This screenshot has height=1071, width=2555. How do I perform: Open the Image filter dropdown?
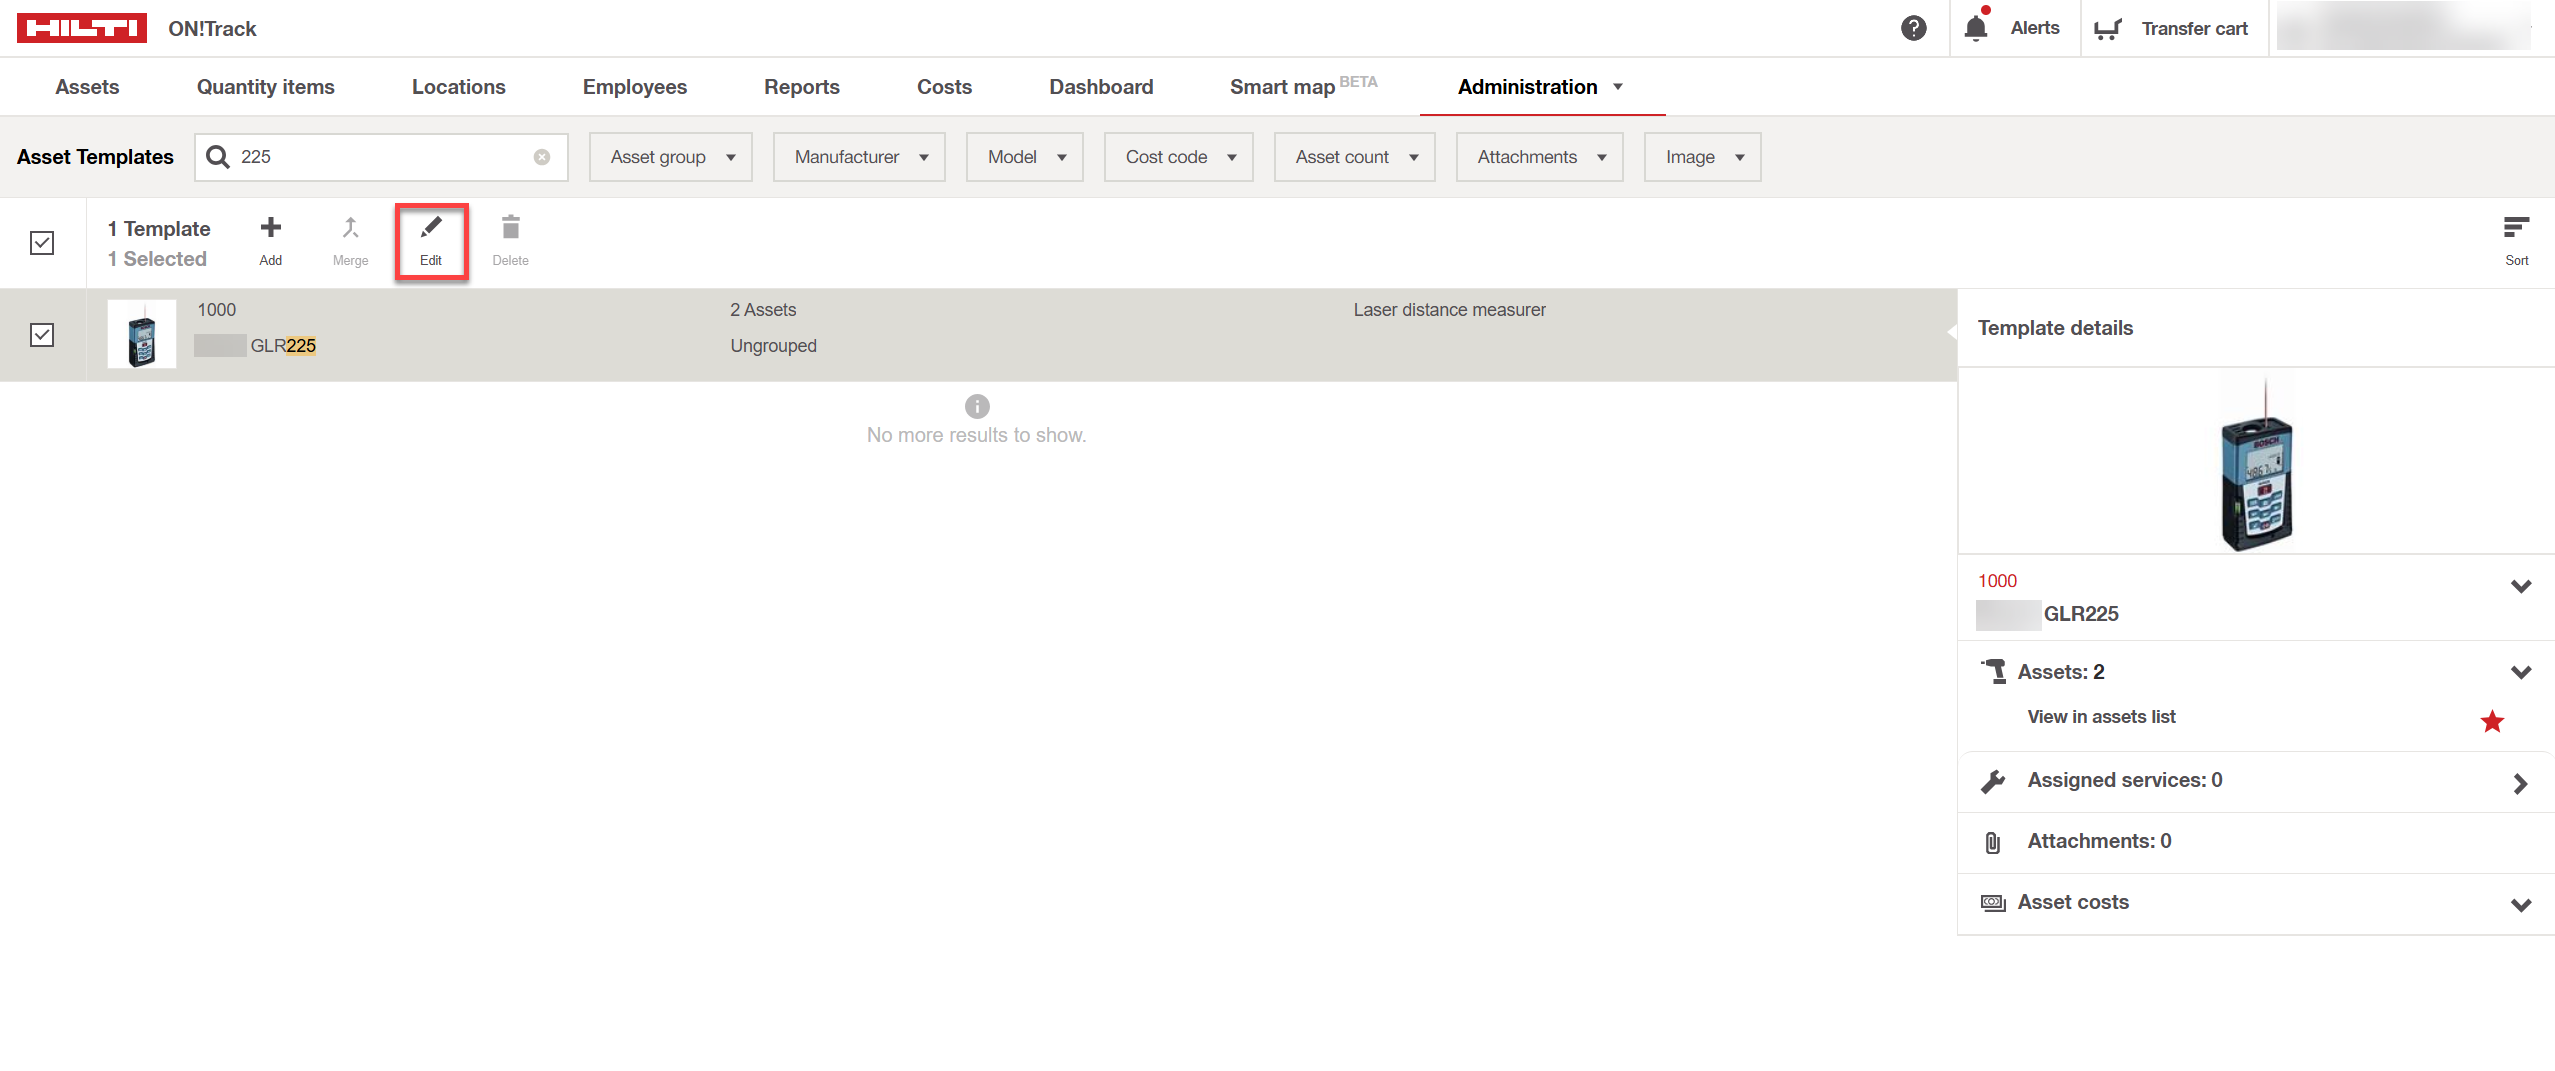(1703, 157)
